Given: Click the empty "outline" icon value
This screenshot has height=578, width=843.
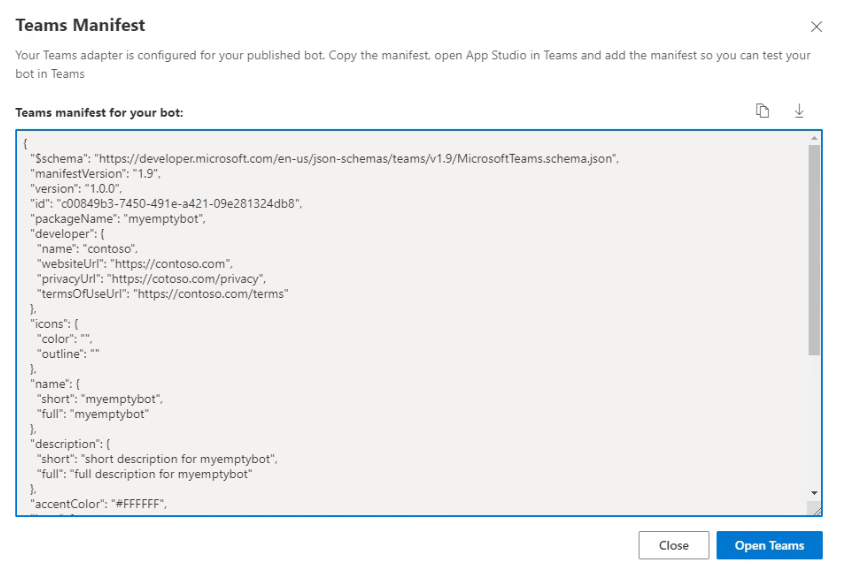Looking at the screenshot, I should click(95, 354).
